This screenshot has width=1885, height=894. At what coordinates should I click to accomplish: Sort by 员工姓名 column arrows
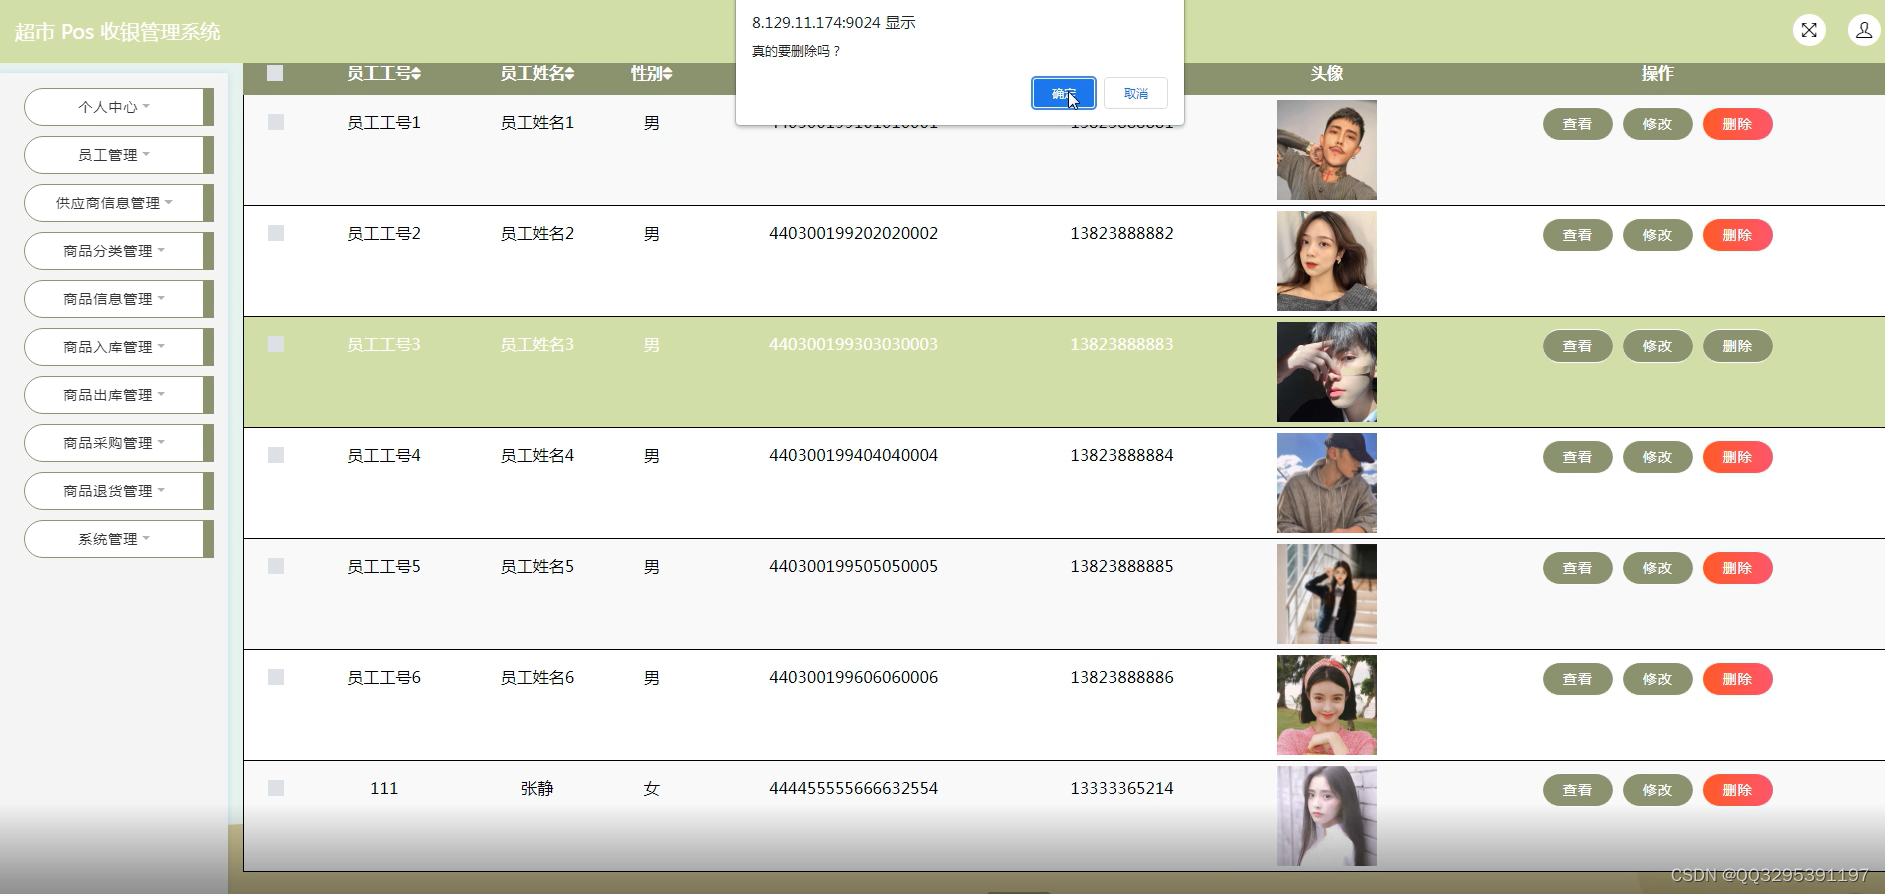click(569, 74)
